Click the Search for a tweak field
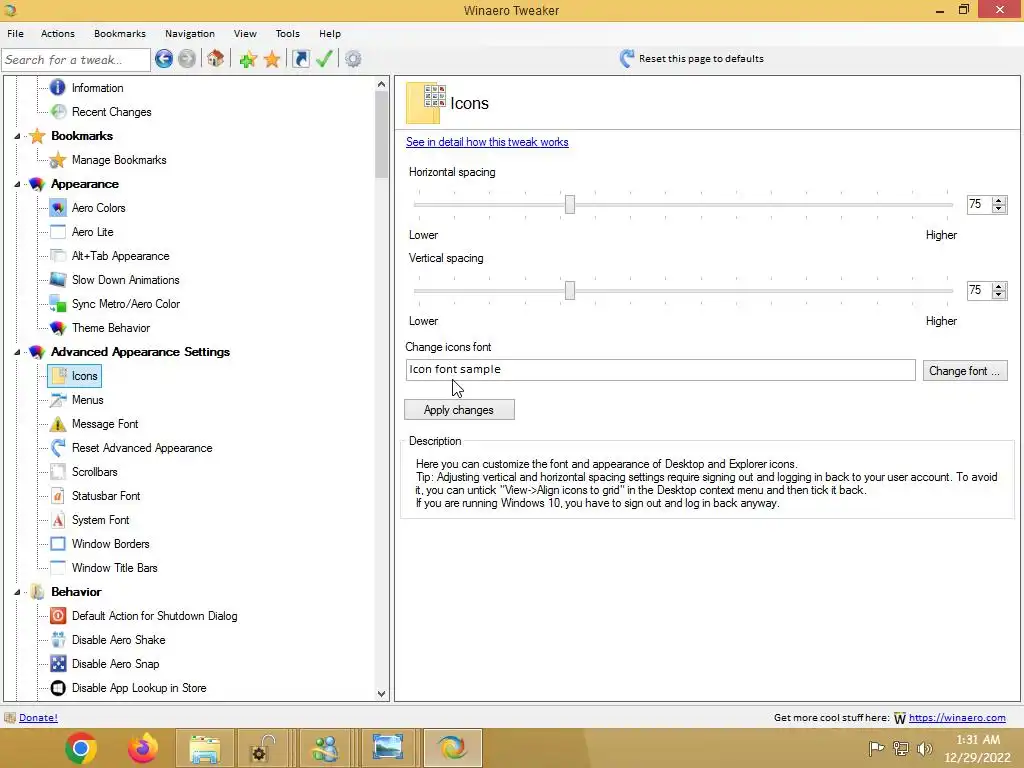Image resolution: width=1024 pixels, height=768 pixels. tap(76, 59)
